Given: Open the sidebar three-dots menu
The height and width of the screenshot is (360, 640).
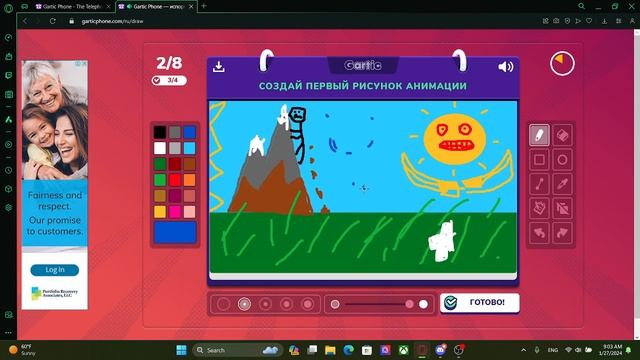Looking at the screenshot, I should [x=9, y=333].
